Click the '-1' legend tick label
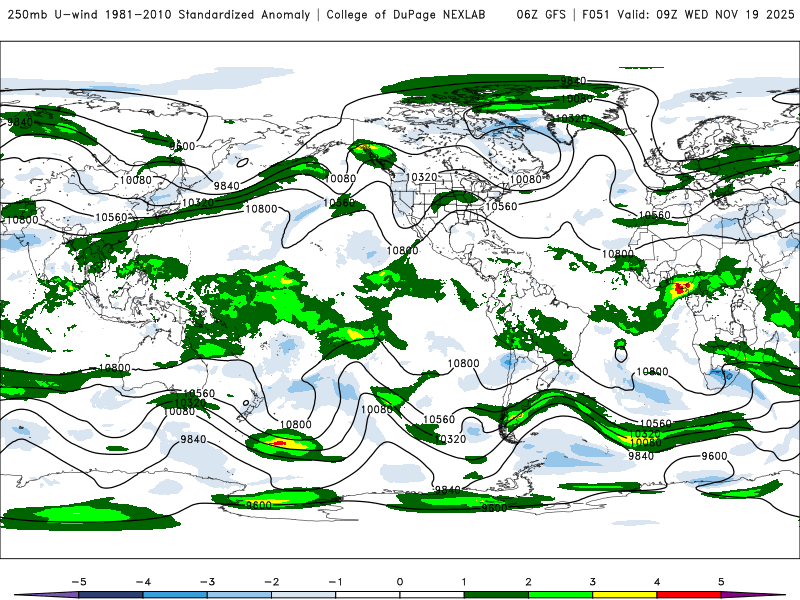 [335, 582]
